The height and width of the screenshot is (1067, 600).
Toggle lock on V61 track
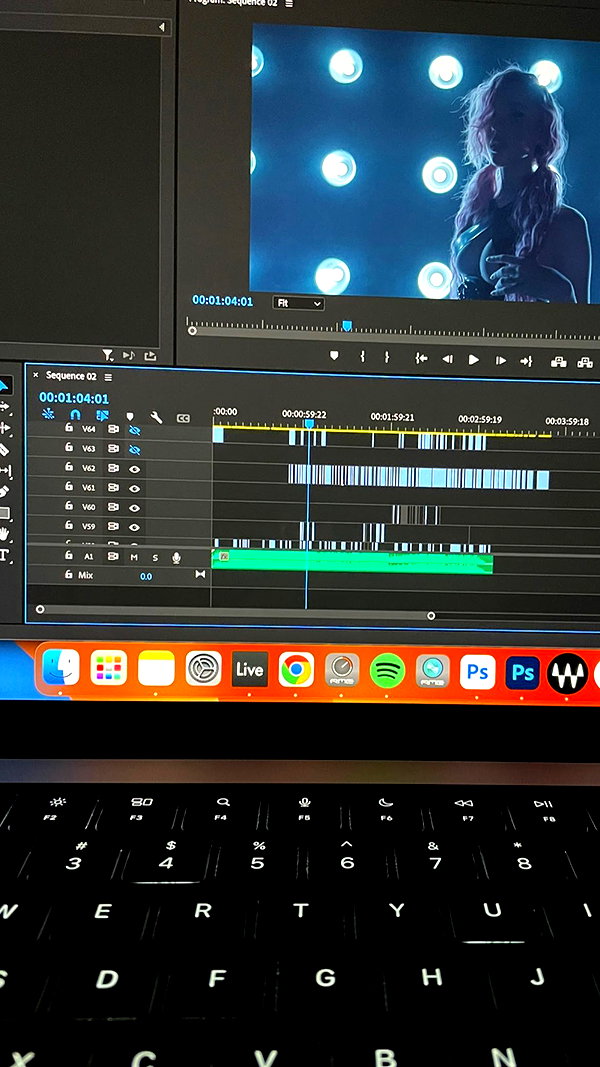pos(69,486)
